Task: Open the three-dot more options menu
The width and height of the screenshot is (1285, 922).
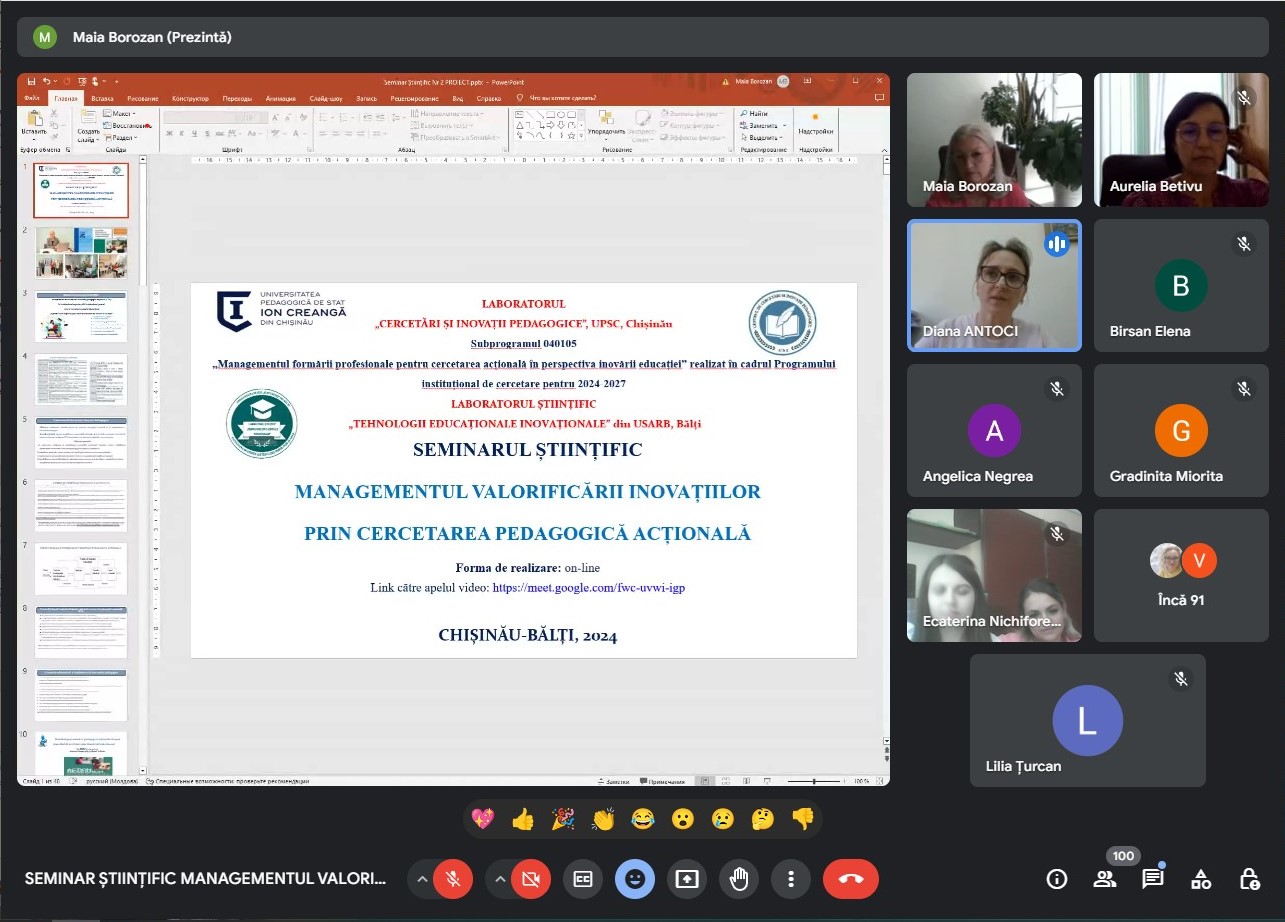Action: pyautogui.click(x=791, y=879)
